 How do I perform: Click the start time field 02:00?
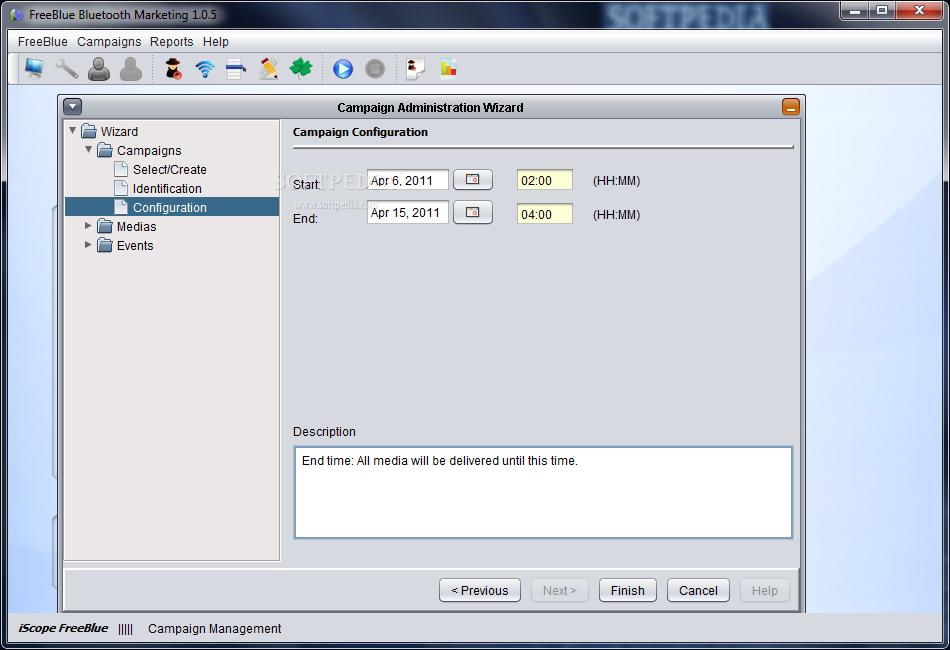545,180
